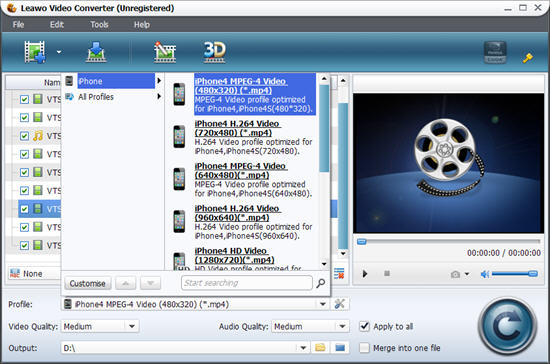550x364 pixels.
Task: Uncheck the highlighted VTS row checkbox
Action: click(24, 209)
